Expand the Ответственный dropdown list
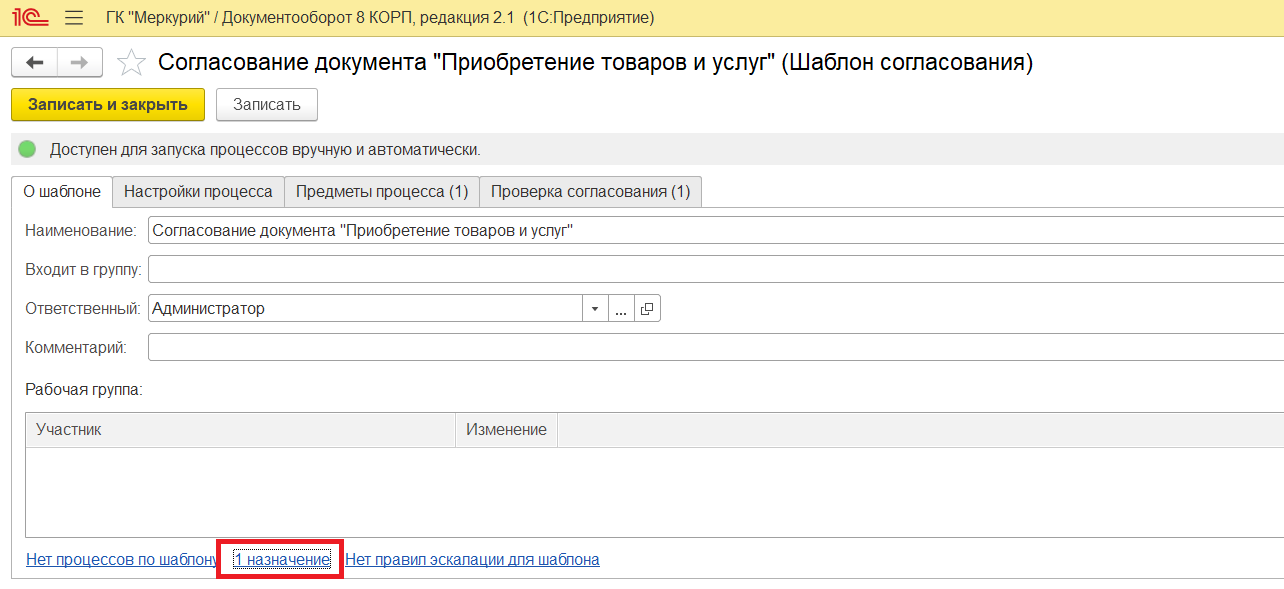 click(x=595, y=309)
